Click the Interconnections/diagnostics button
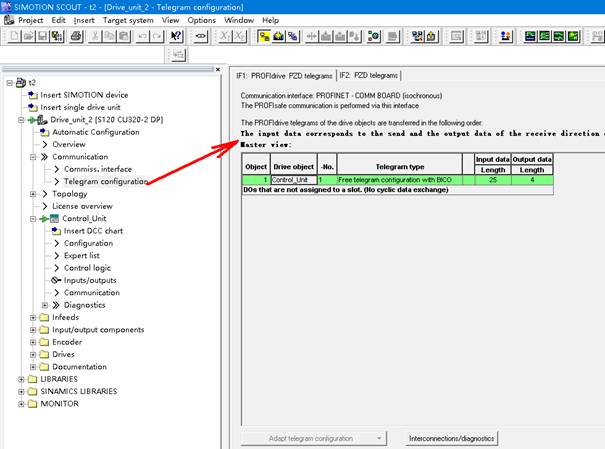 pos(452,438)
